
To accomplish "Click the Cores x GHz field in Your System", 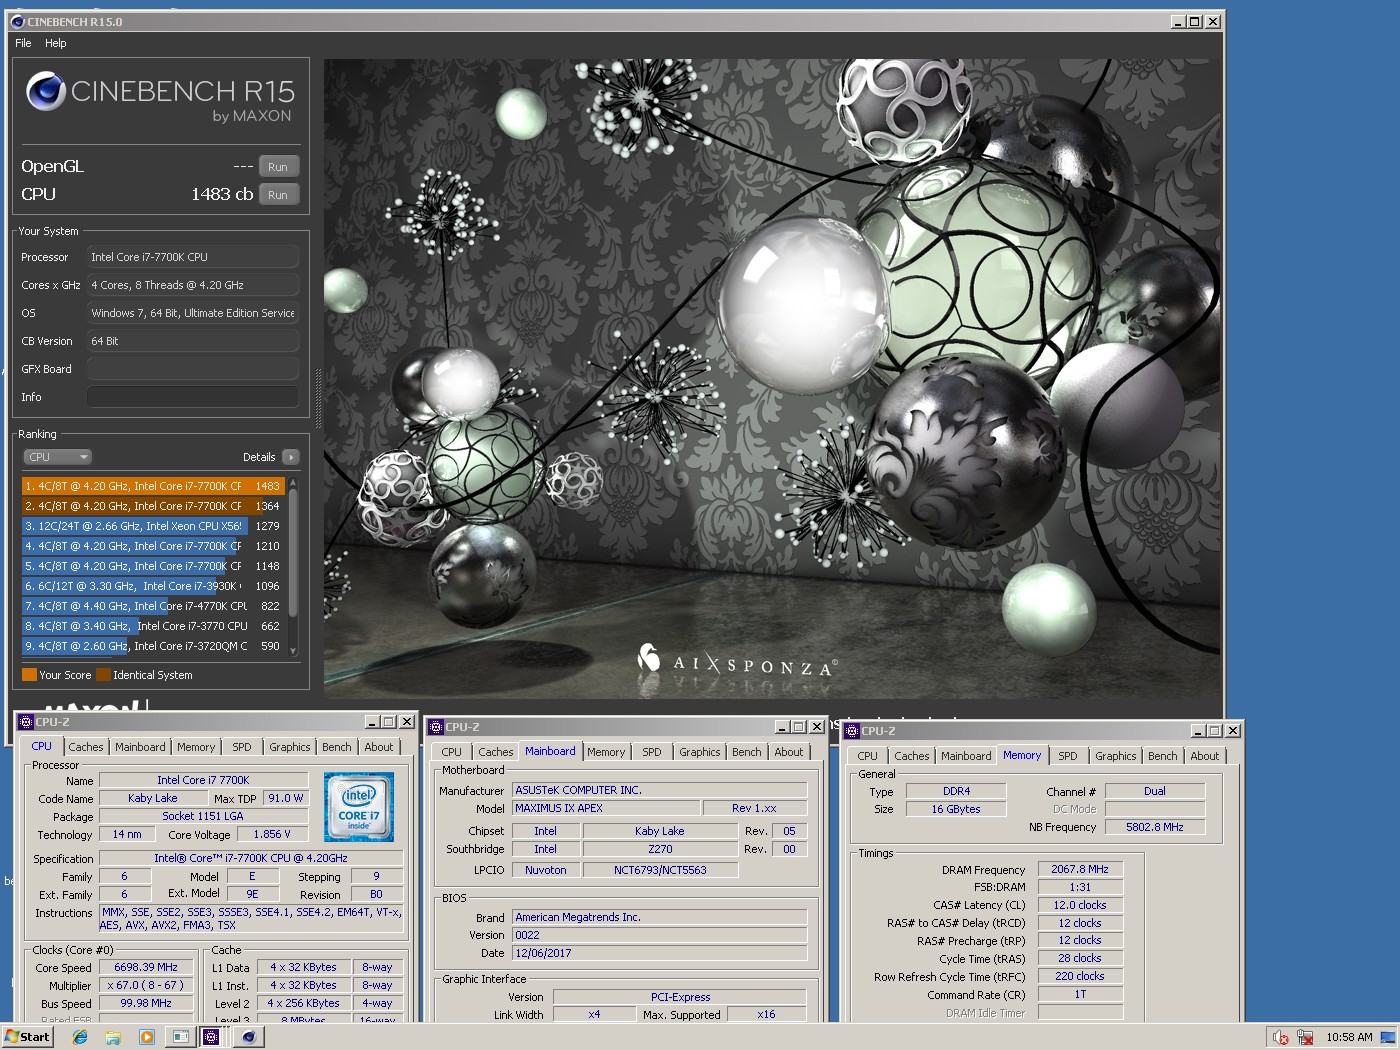I will [193, 285].
